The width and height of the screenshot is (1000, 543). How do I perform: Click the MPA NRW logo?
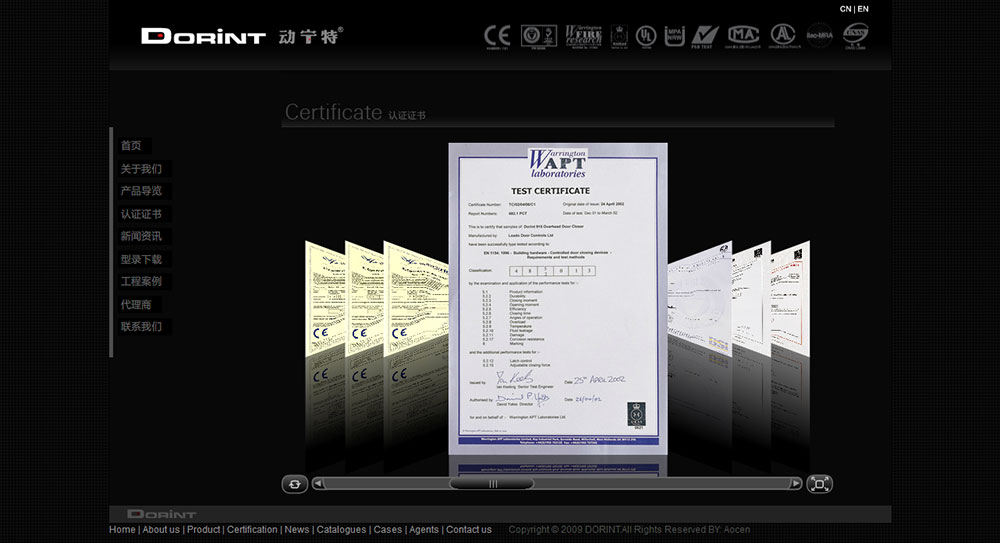674,36
